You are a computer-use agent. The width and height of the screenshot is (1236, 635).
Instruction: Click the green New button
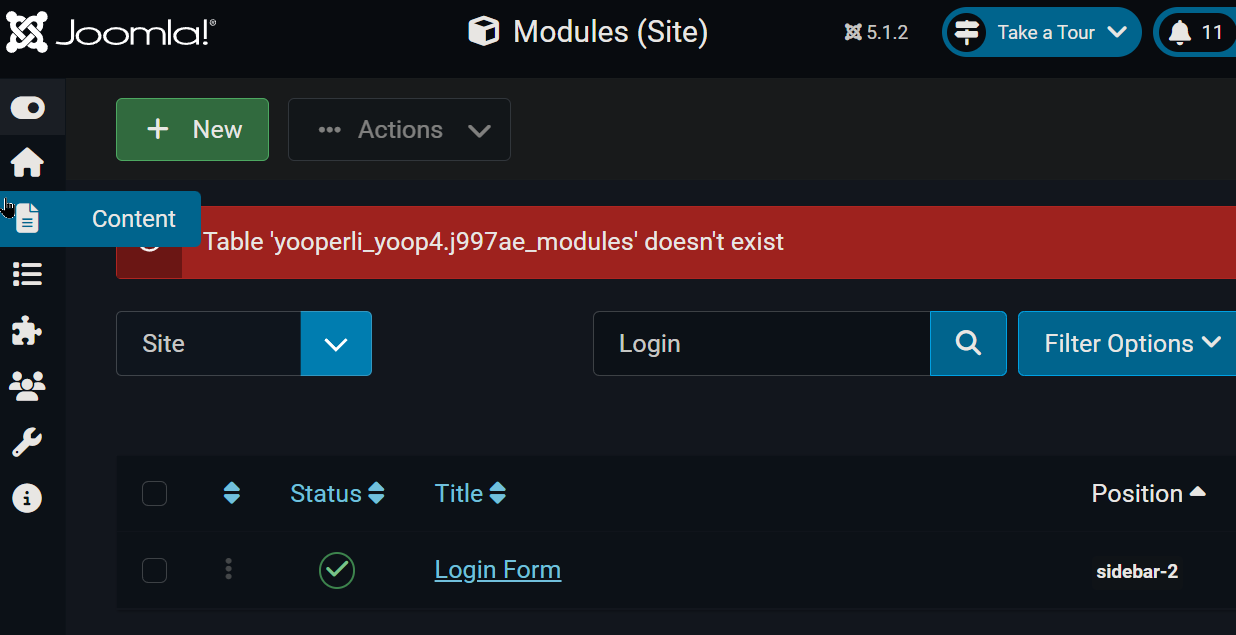[192, 130]
